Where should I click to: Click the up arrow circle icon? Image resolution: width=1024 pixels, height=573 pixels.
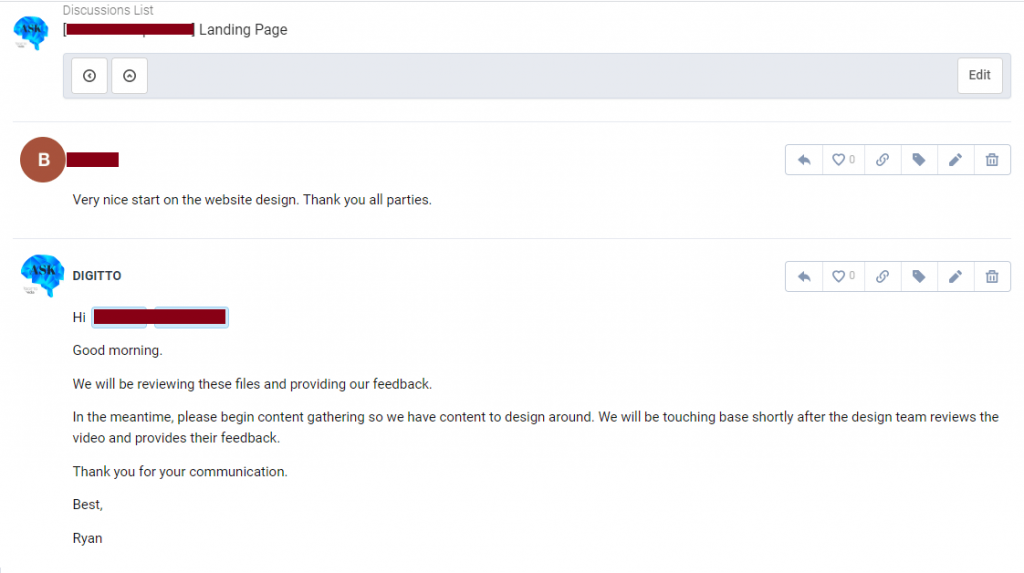tap(129, 76)
